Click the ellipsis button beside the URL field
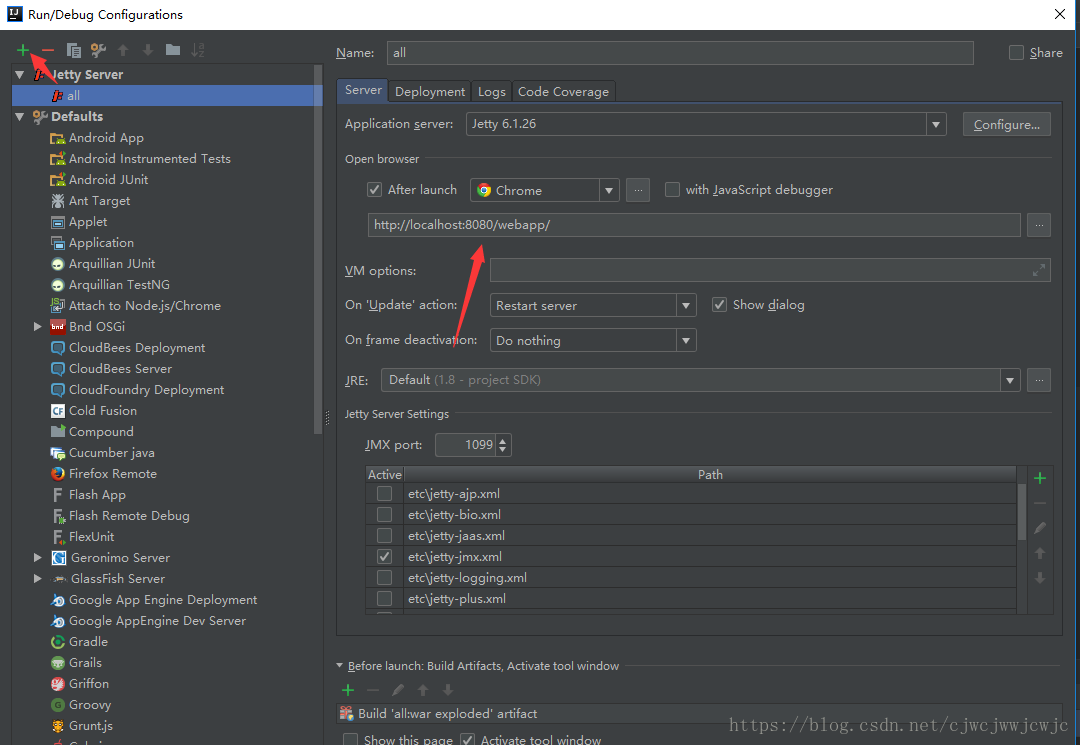 coord(1039,225)
